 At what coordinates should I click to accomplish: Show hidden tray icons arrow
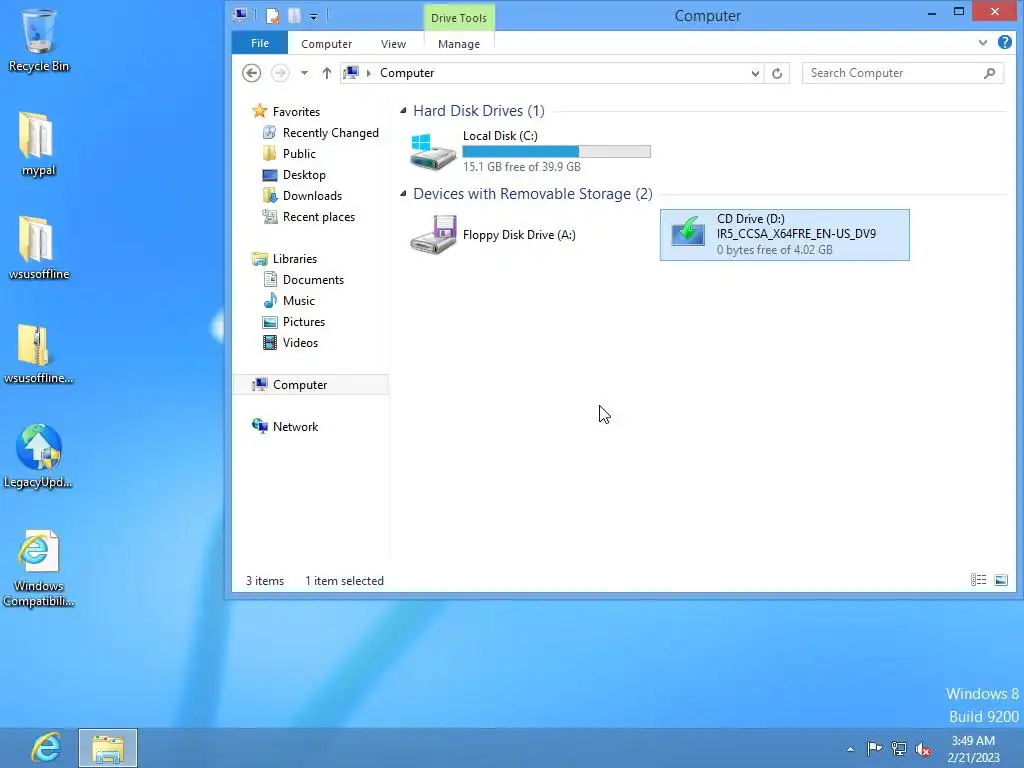(850, 749)
